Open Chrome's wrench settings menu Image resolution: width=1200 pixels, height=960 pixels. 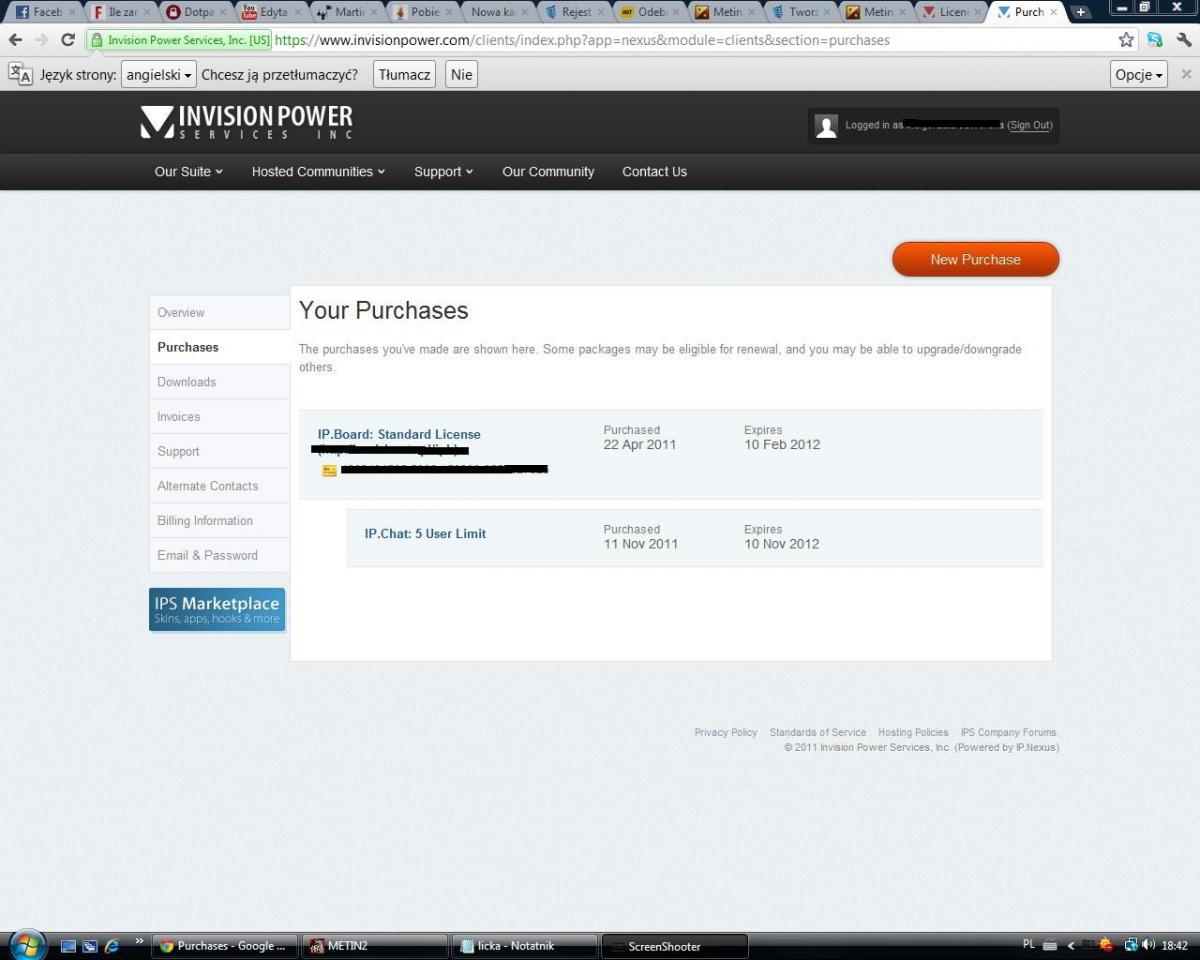[x=1184, y=40]
